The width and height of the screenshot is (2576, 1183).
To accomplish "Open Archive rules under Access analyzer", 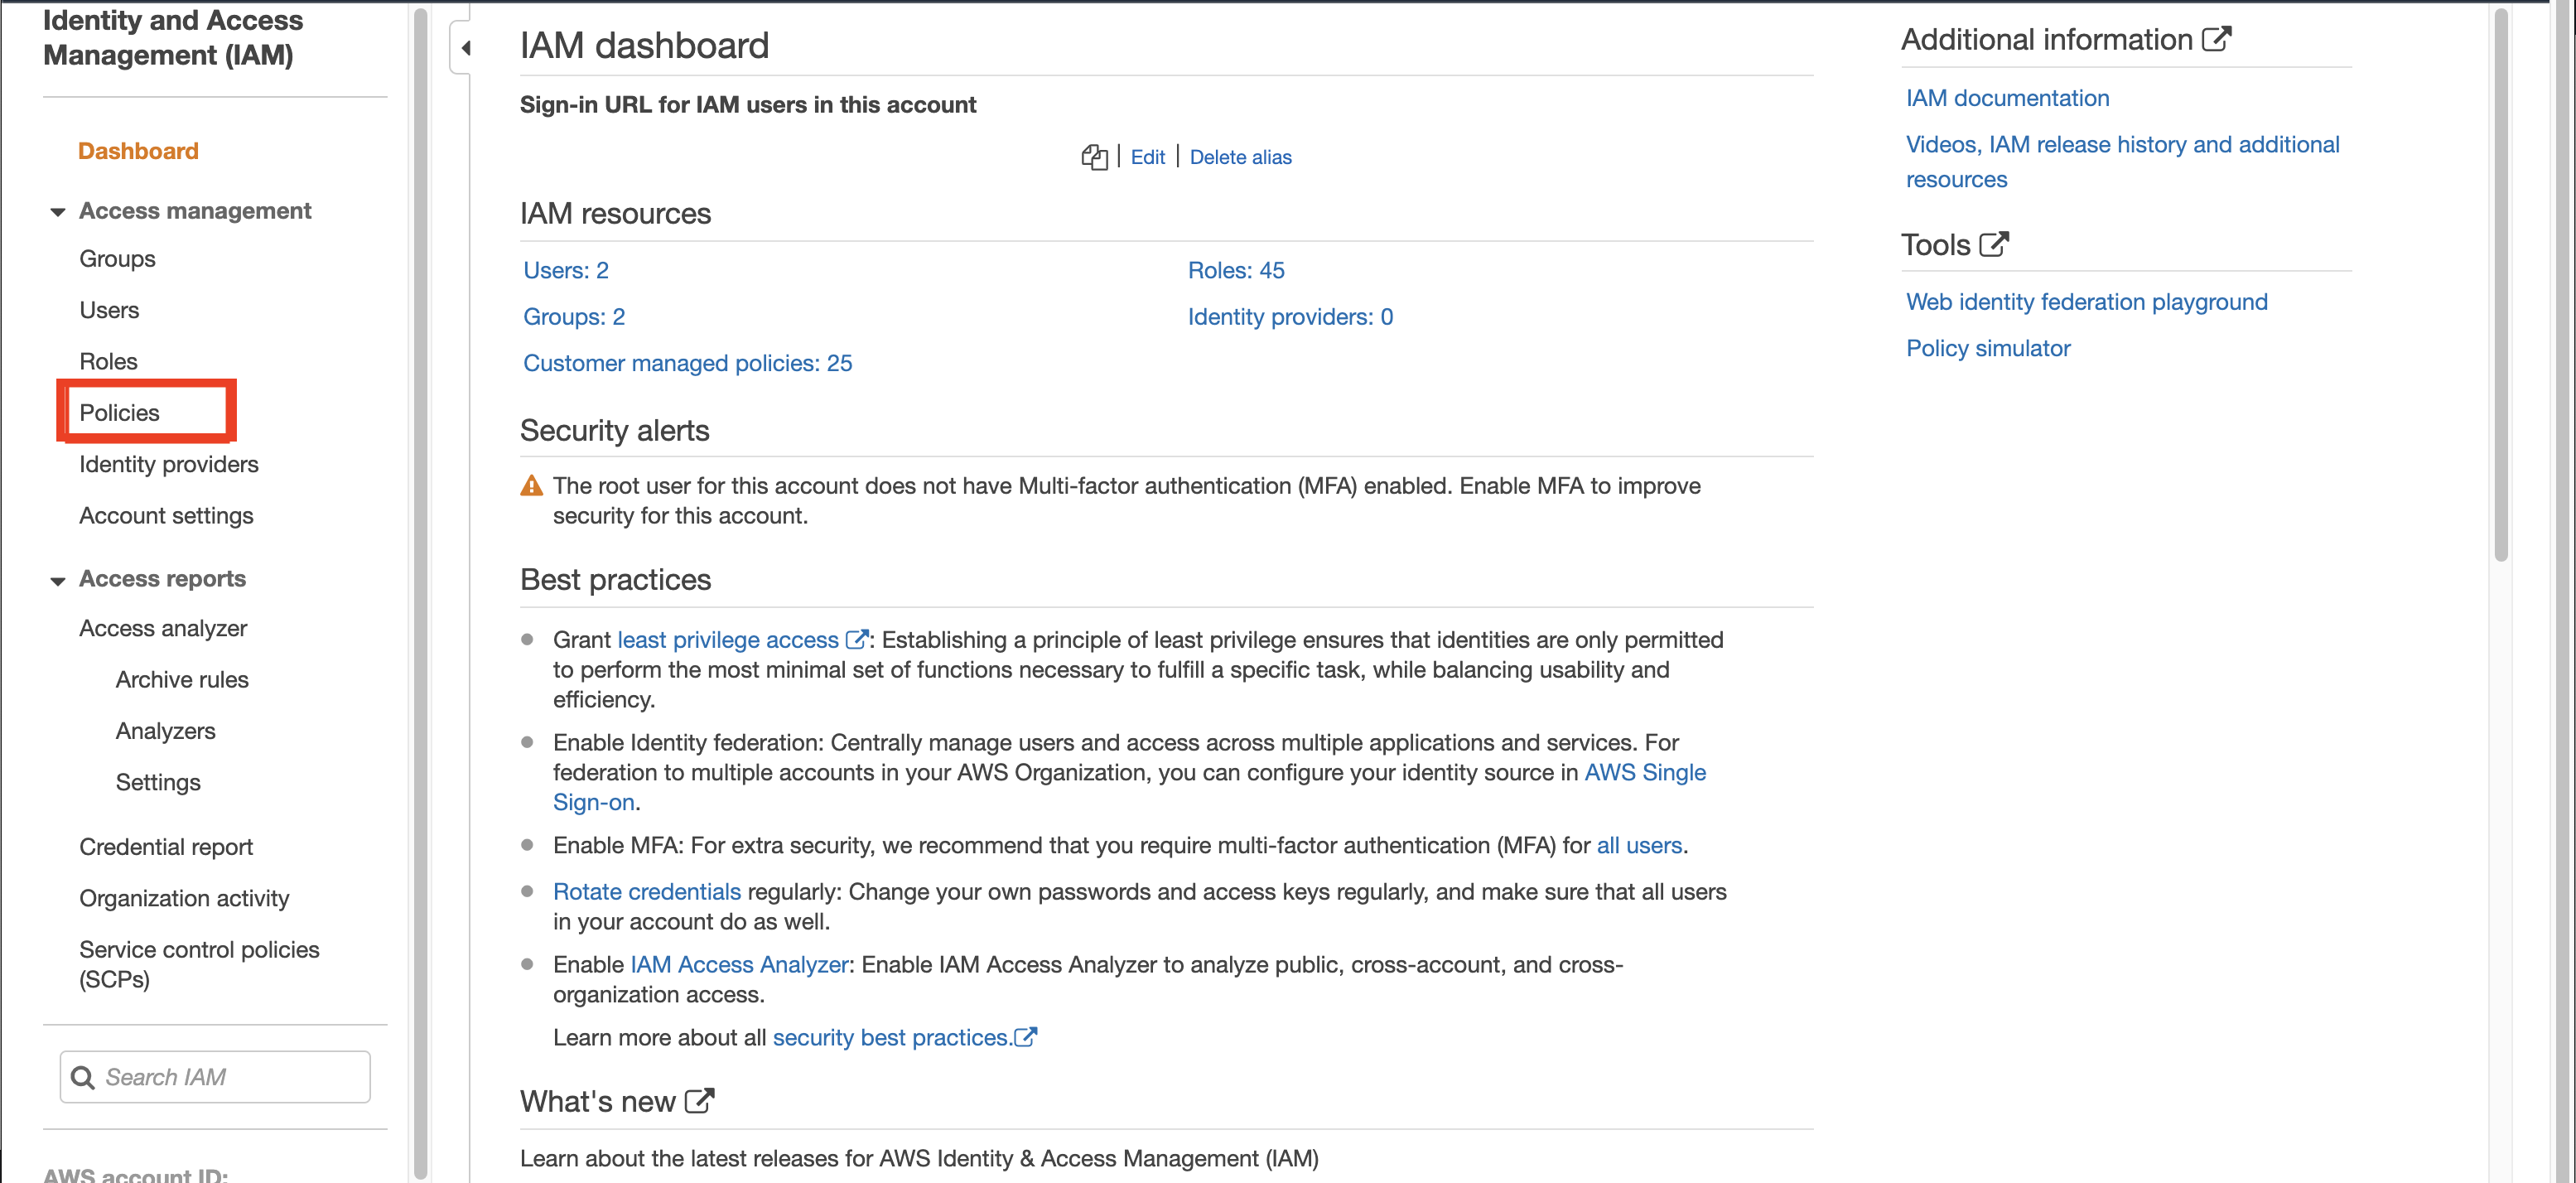I will click(182, 680).
